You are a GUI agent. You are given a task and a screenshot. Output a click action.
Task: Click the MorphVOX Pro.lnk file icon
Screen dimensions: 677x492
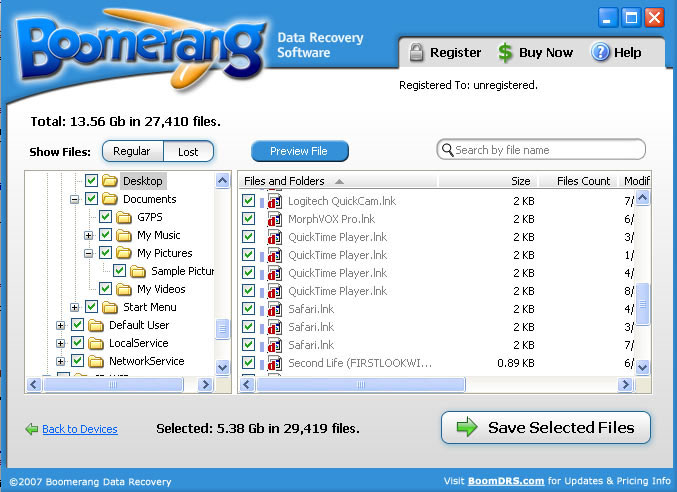275,219
